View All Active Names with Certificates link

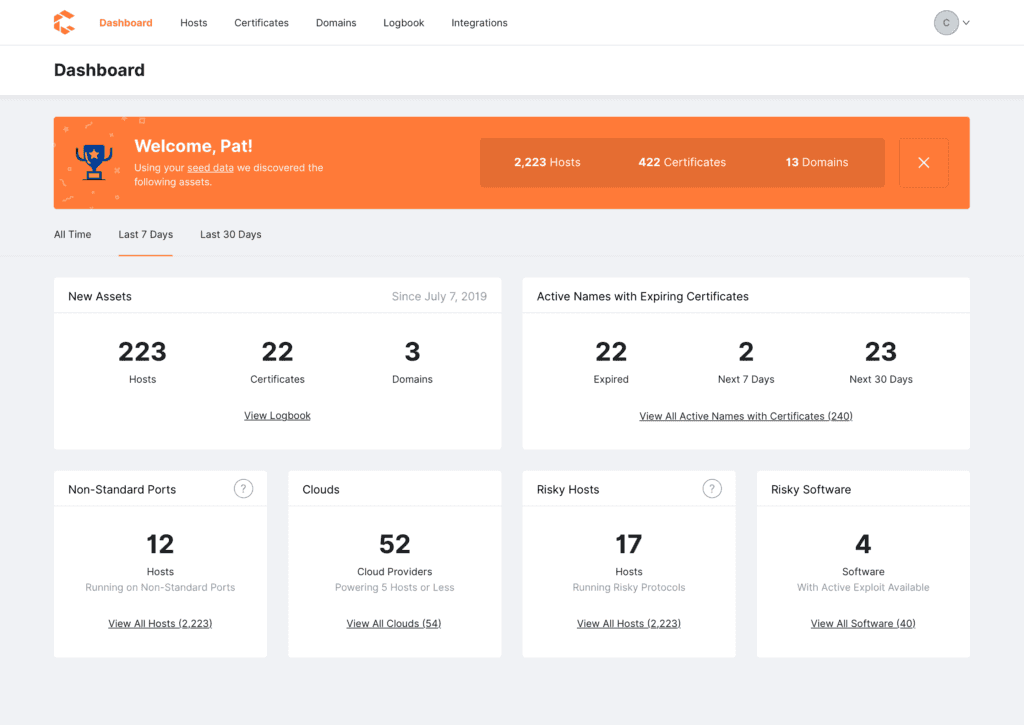pos(746,416)
